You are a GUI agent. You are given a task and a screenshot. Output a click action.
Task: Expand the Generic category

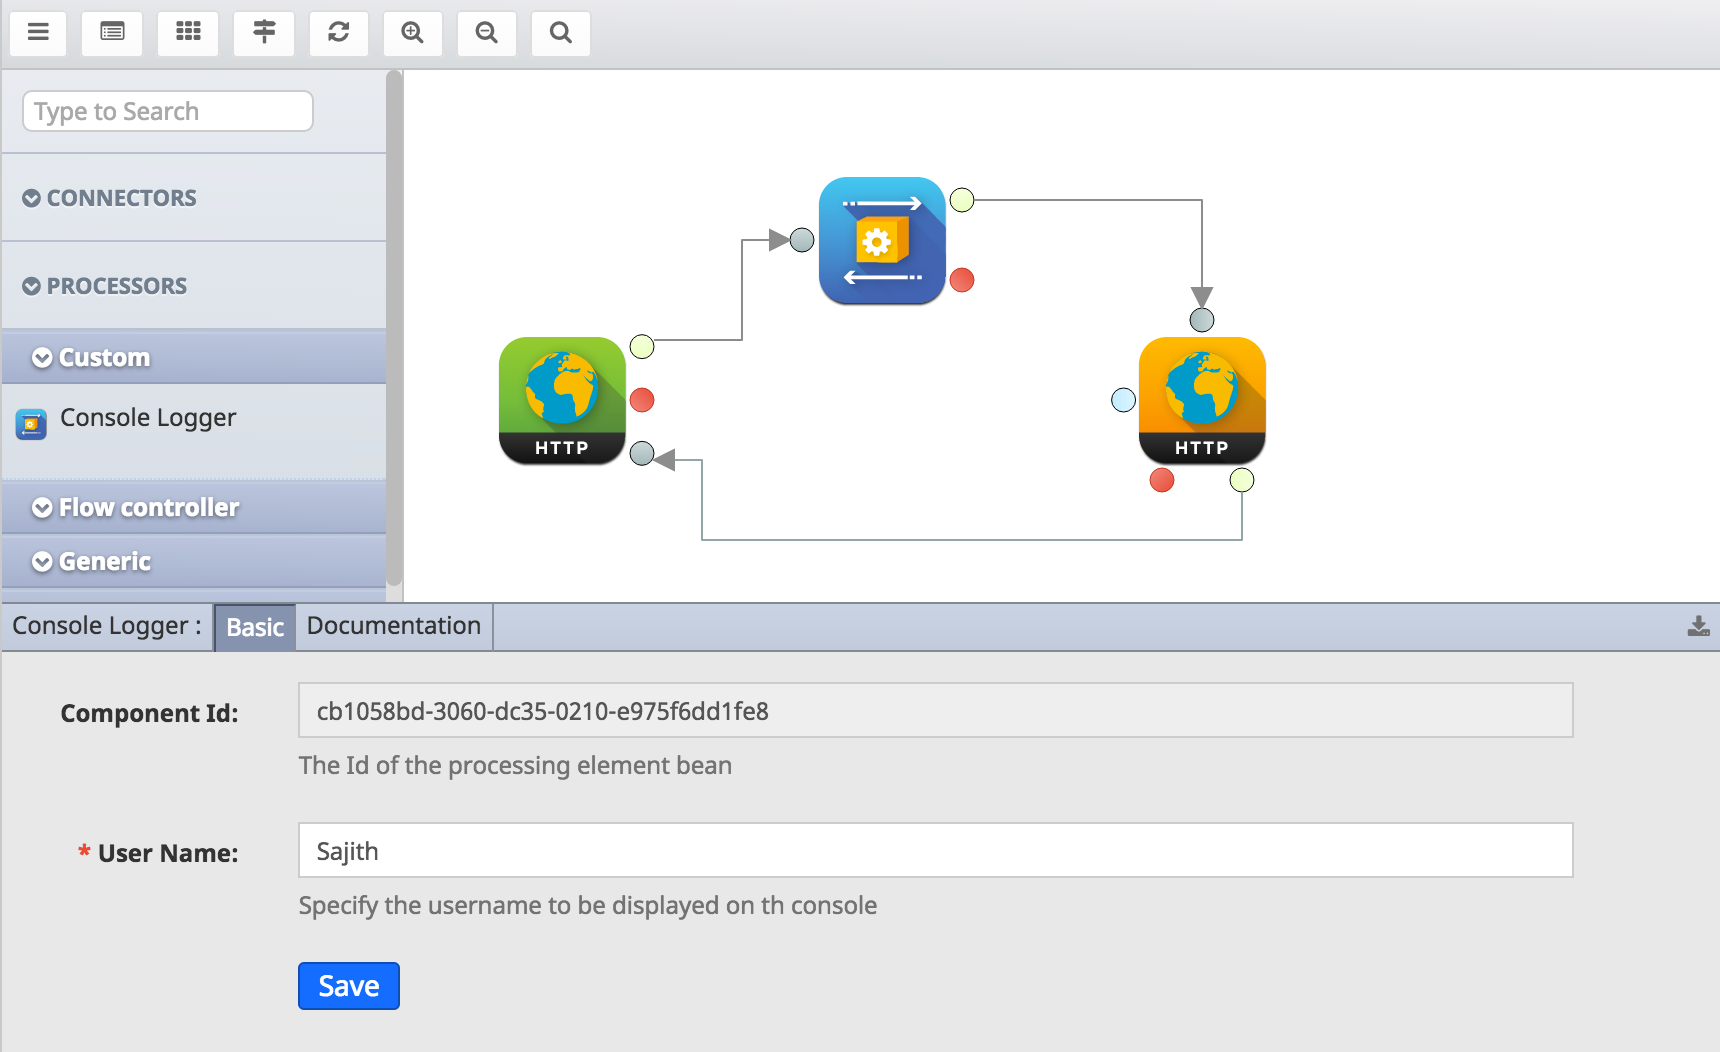[194, 561]
